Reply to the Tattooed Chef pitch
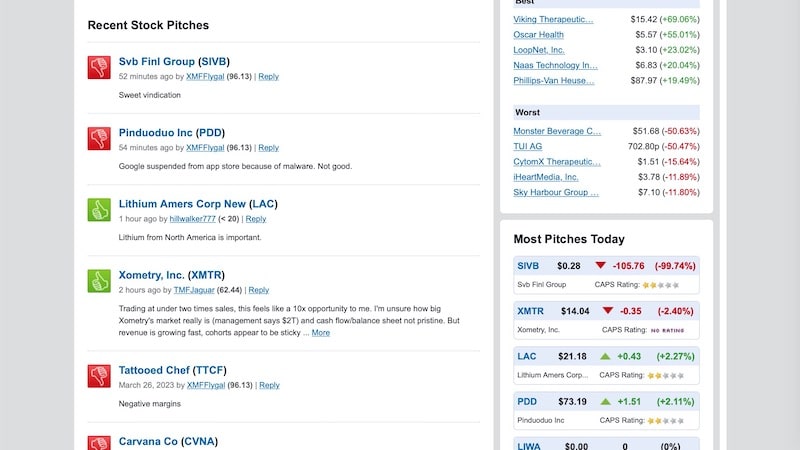The height and width of the screenshot is (450, 800). coord(269,385)
